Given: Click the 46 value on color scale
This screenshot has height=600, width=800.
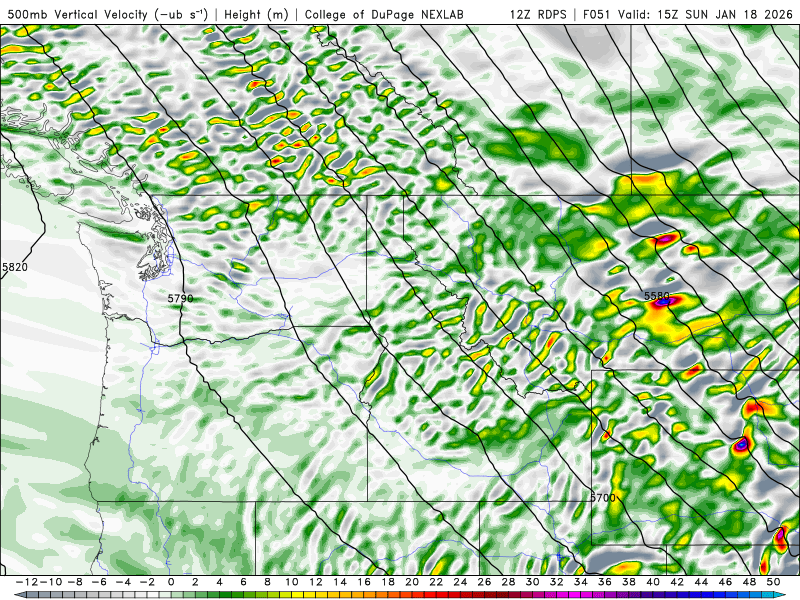Looking at the screenshot, I should point(725,582).
